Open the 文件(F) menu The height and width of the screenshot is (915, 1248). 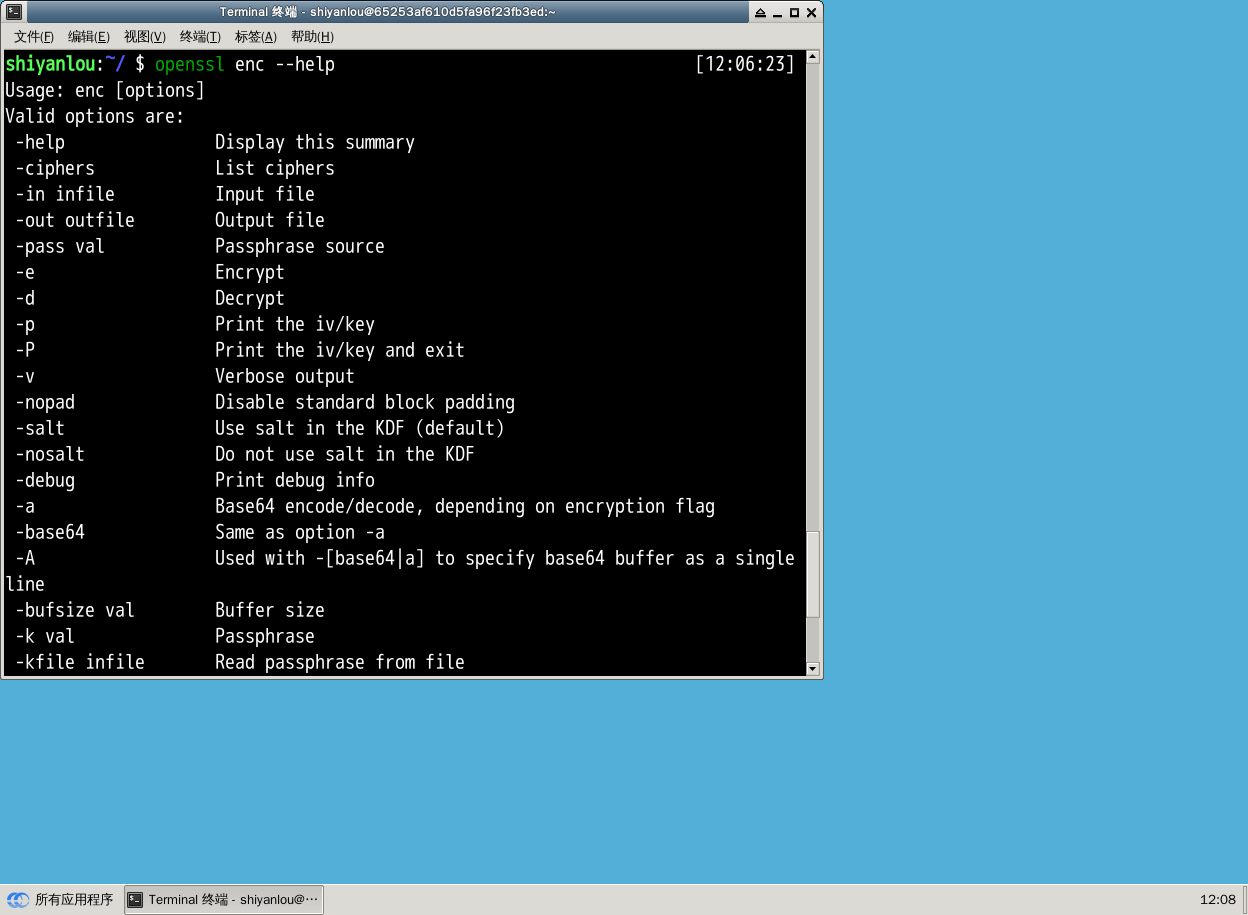click(x=34, y=37)
